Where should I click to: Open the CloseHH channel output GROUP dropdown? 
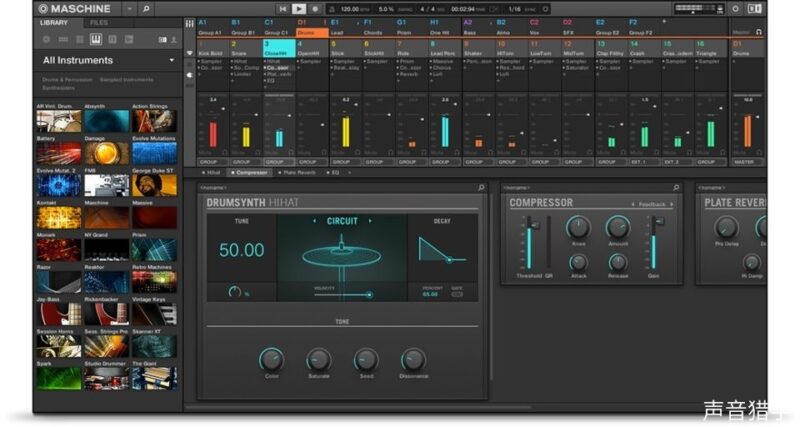279,162
